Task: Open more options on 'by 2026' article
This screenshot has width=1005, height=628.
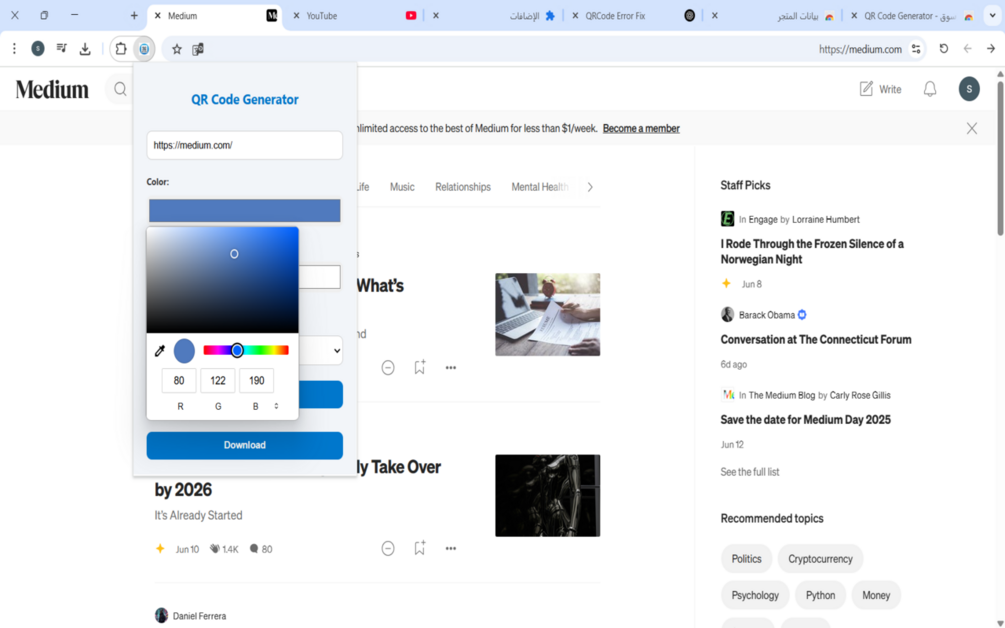Action: tap(451, 549)
